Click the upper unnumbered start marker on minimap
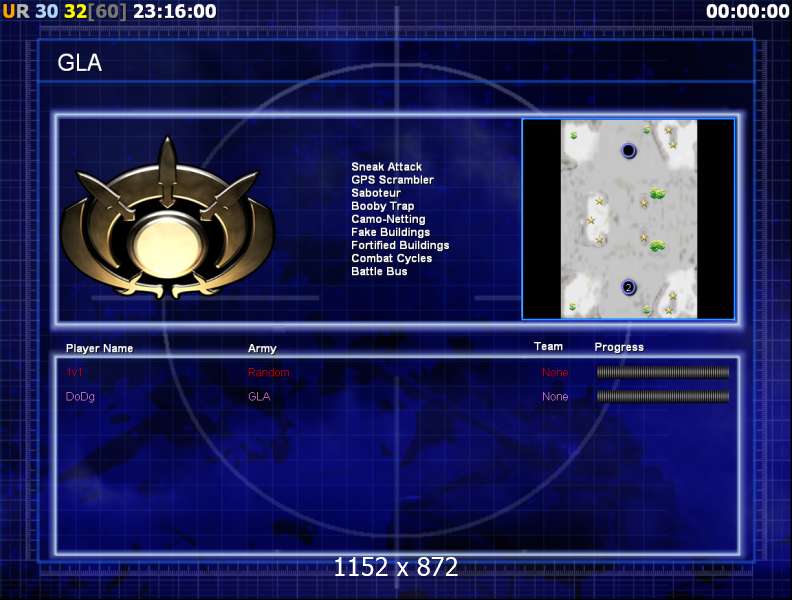Screen dimensions: 792x600 [628, 151]
